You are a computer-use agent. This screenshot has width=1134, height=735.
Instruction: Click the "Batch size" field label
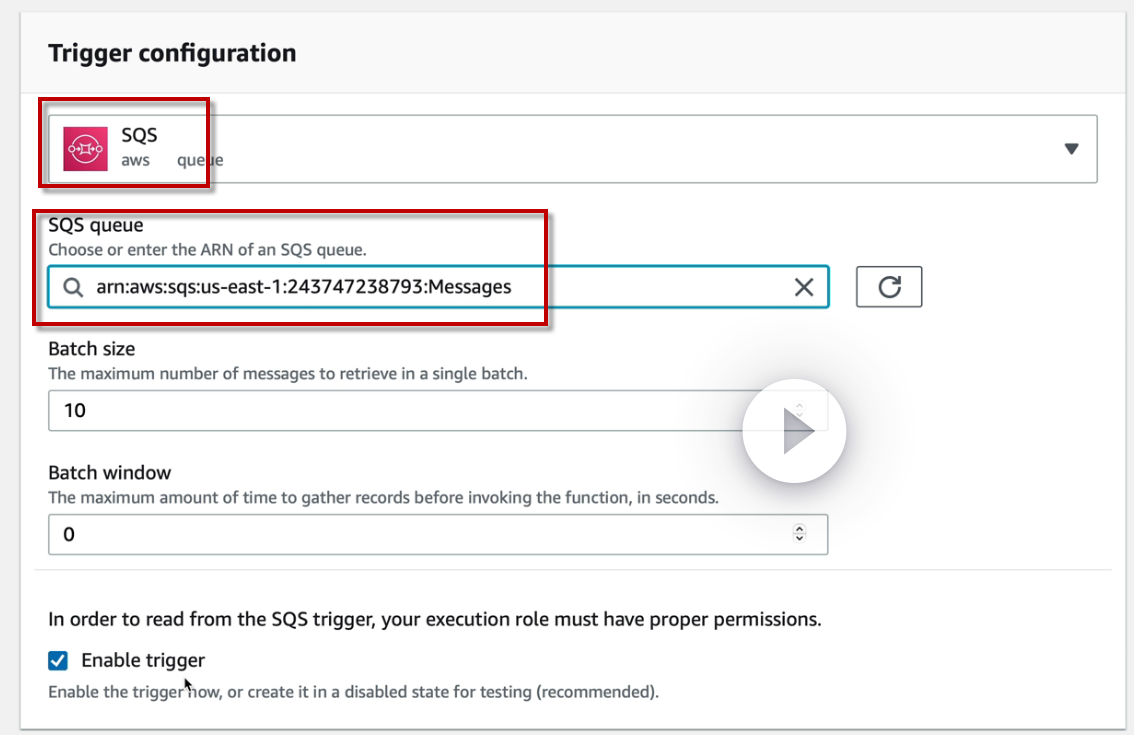pos(92,349)
